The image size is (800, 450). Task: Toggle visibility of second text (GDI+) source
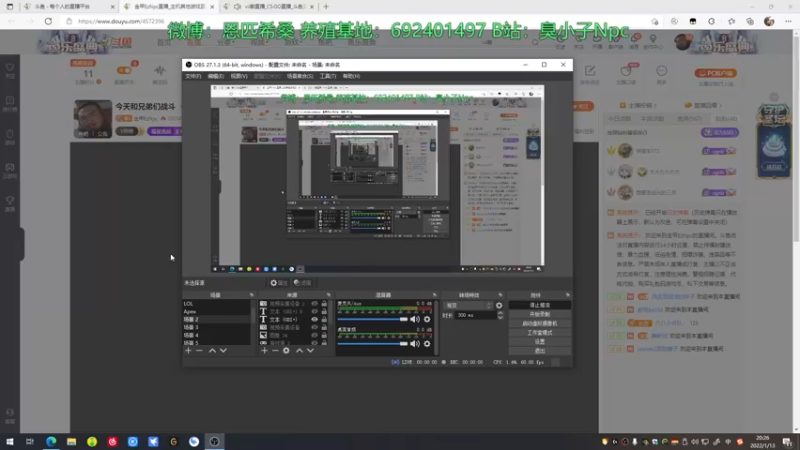[314, 319]
